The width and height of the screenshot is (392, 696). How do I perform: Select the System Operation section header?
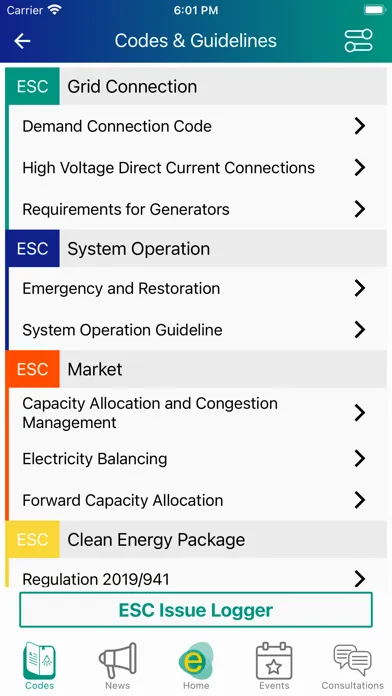(196, 249)
